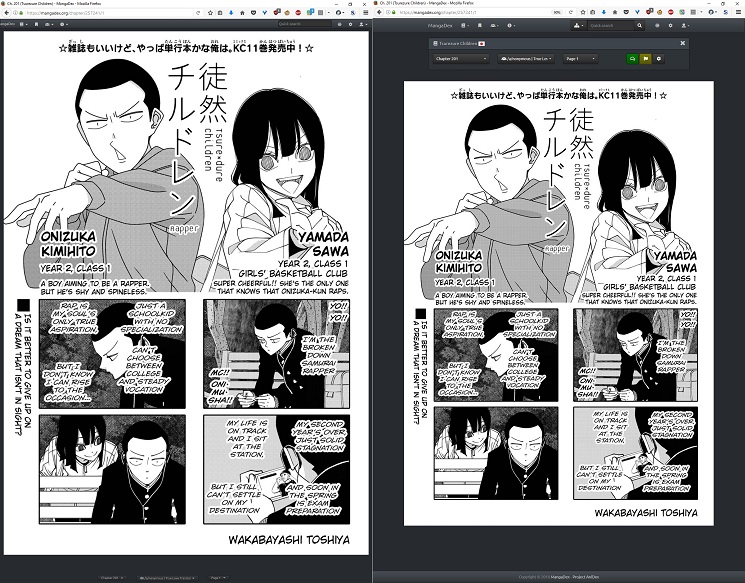Open the Page 1 dropdown in the right window
This screenshot has width=745, height=583.
point(580,59)
